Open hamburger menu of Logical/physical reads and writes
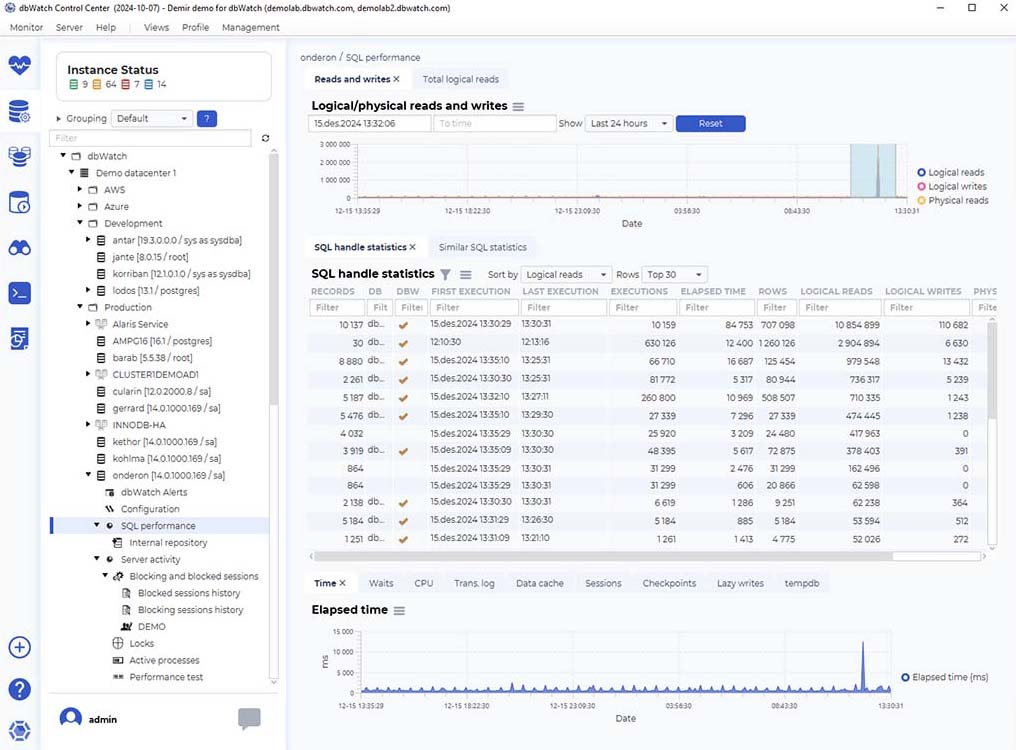 (x=518, y=106)
